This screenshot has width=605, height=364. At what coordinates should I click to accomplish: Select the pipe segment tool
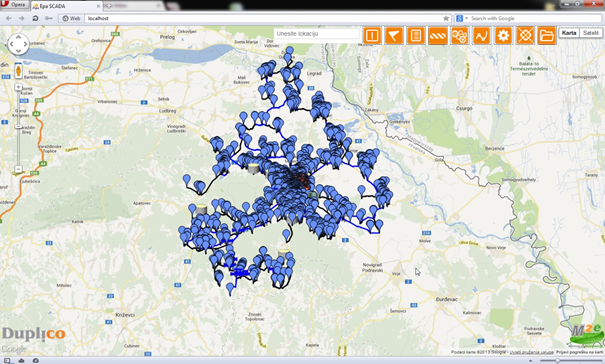(438, 36)
